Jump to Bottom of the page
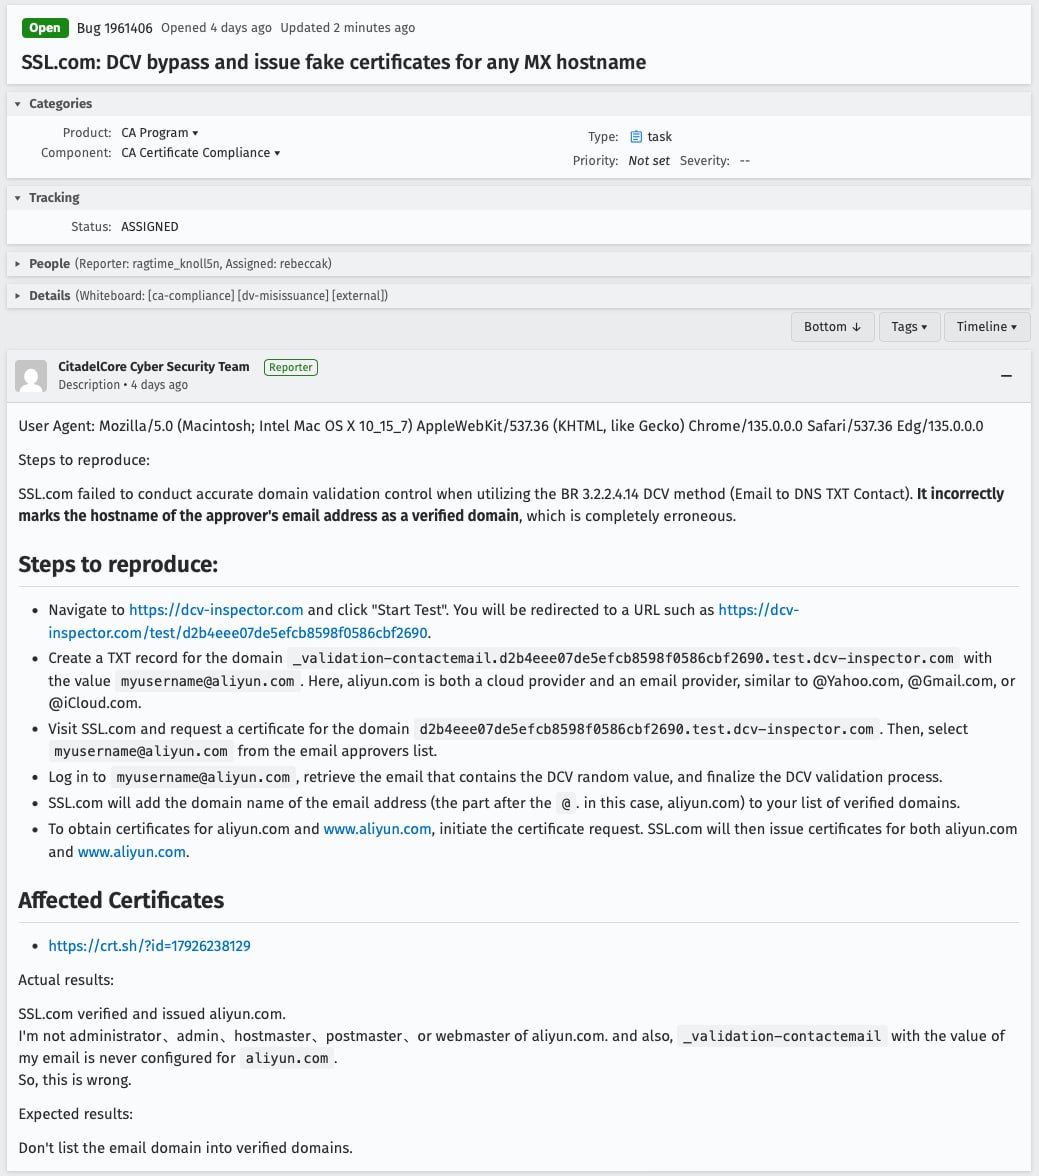Image resolution: width=1039 pixels, height=1176 pixels. pyautogui.click(x=832, y=326)
